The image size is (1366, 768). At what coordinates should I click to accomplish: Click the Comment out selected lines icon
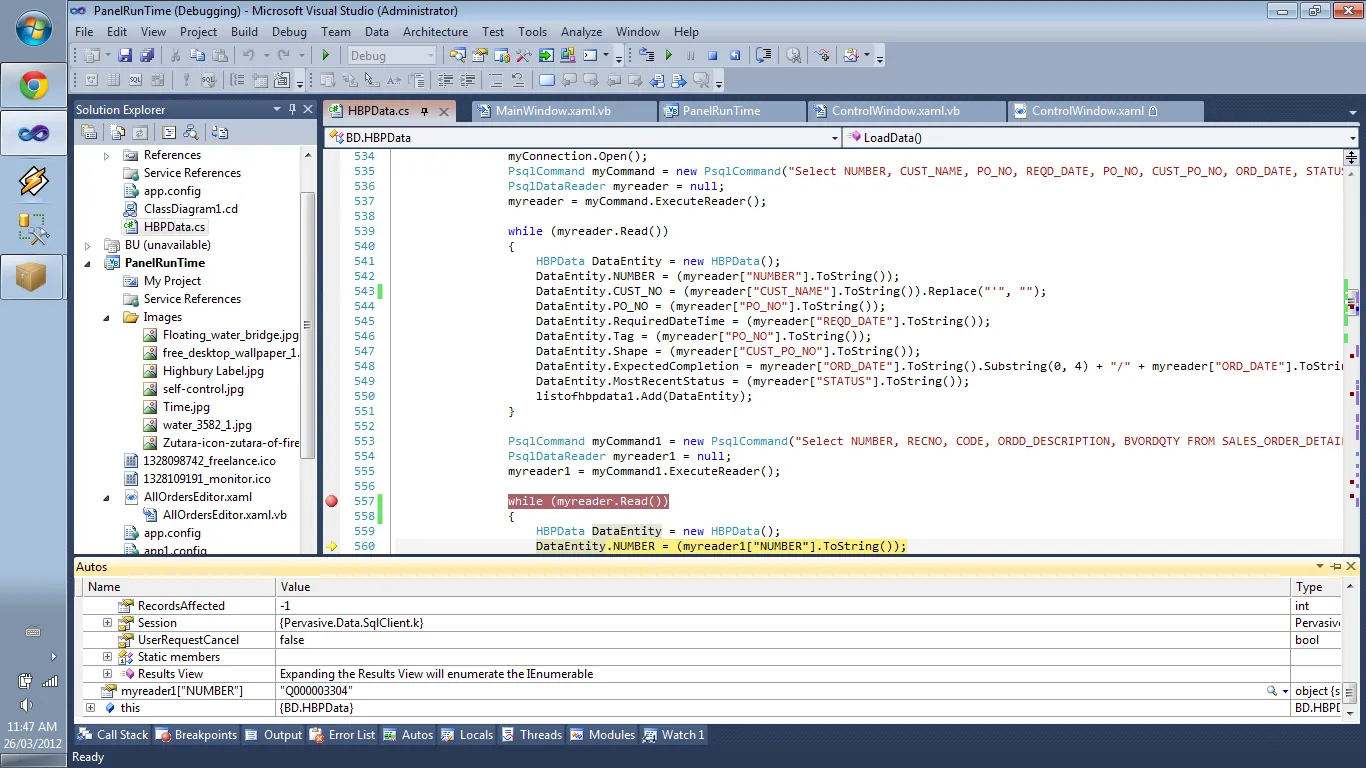[497, 81]
